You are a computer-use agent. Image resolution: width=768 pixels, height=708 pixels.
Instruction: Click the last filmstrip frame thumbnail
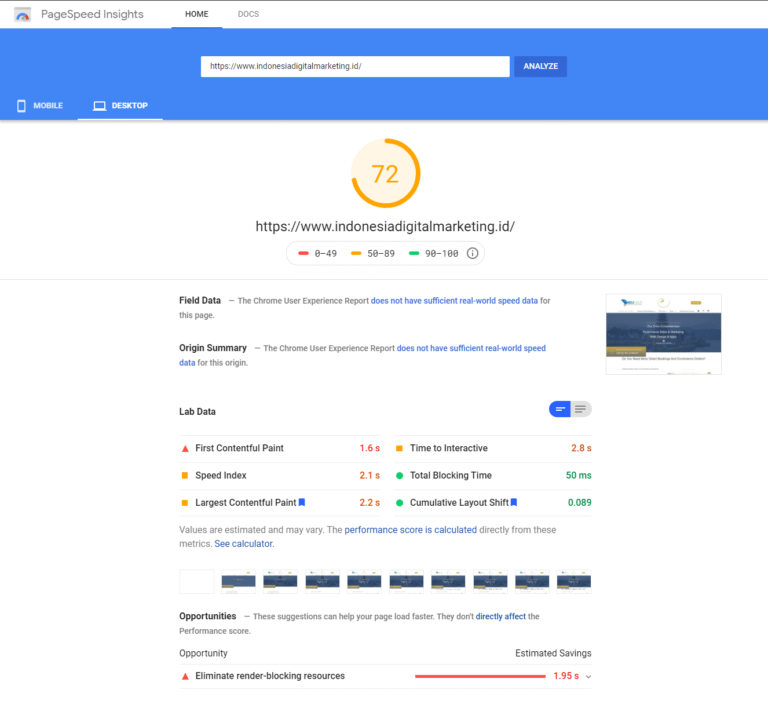(574, 582)
